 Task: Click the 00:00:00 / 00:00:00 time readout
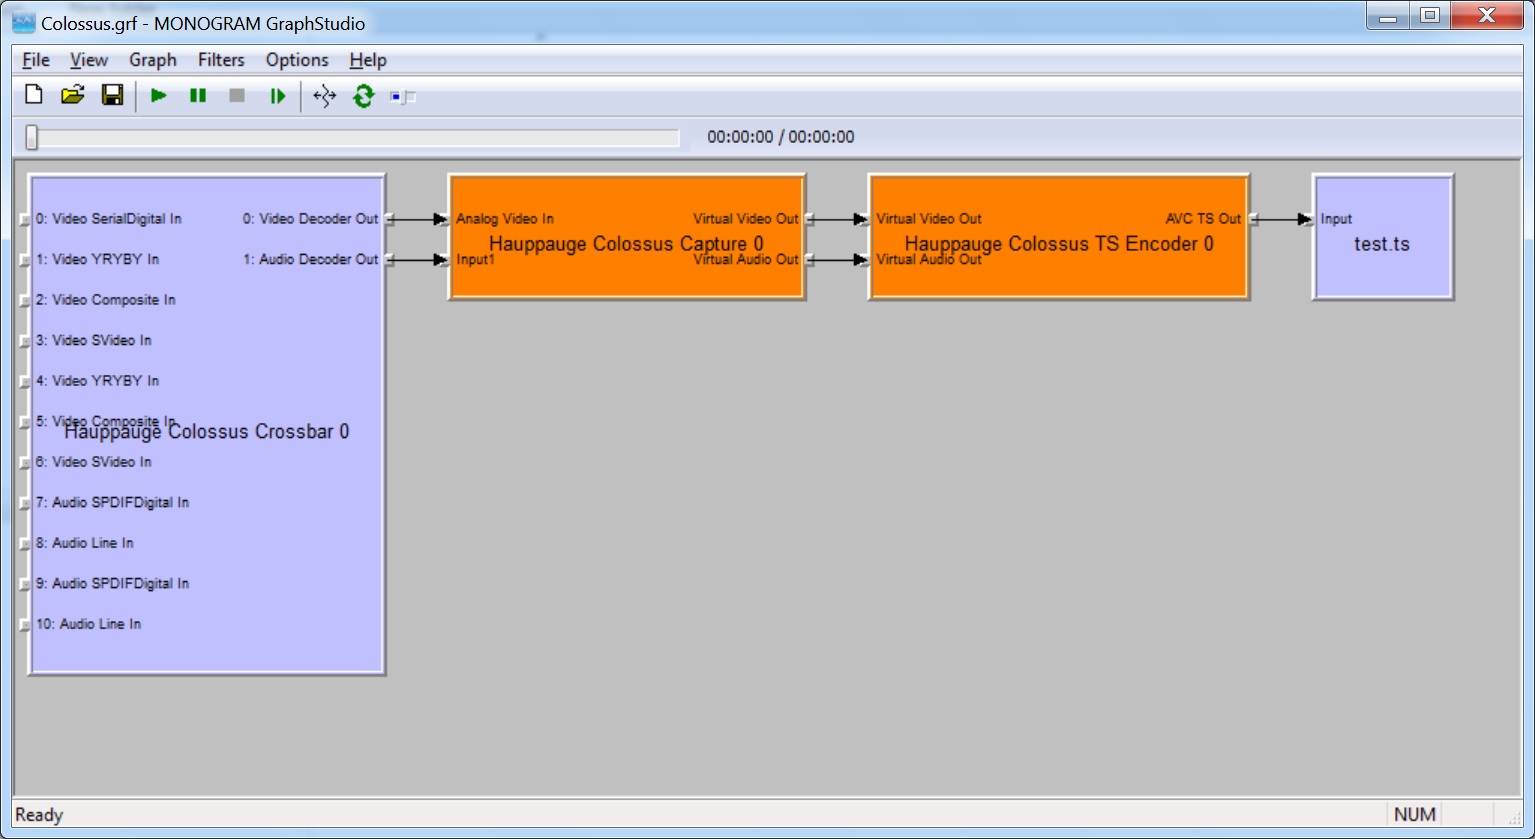pos(781,137)
